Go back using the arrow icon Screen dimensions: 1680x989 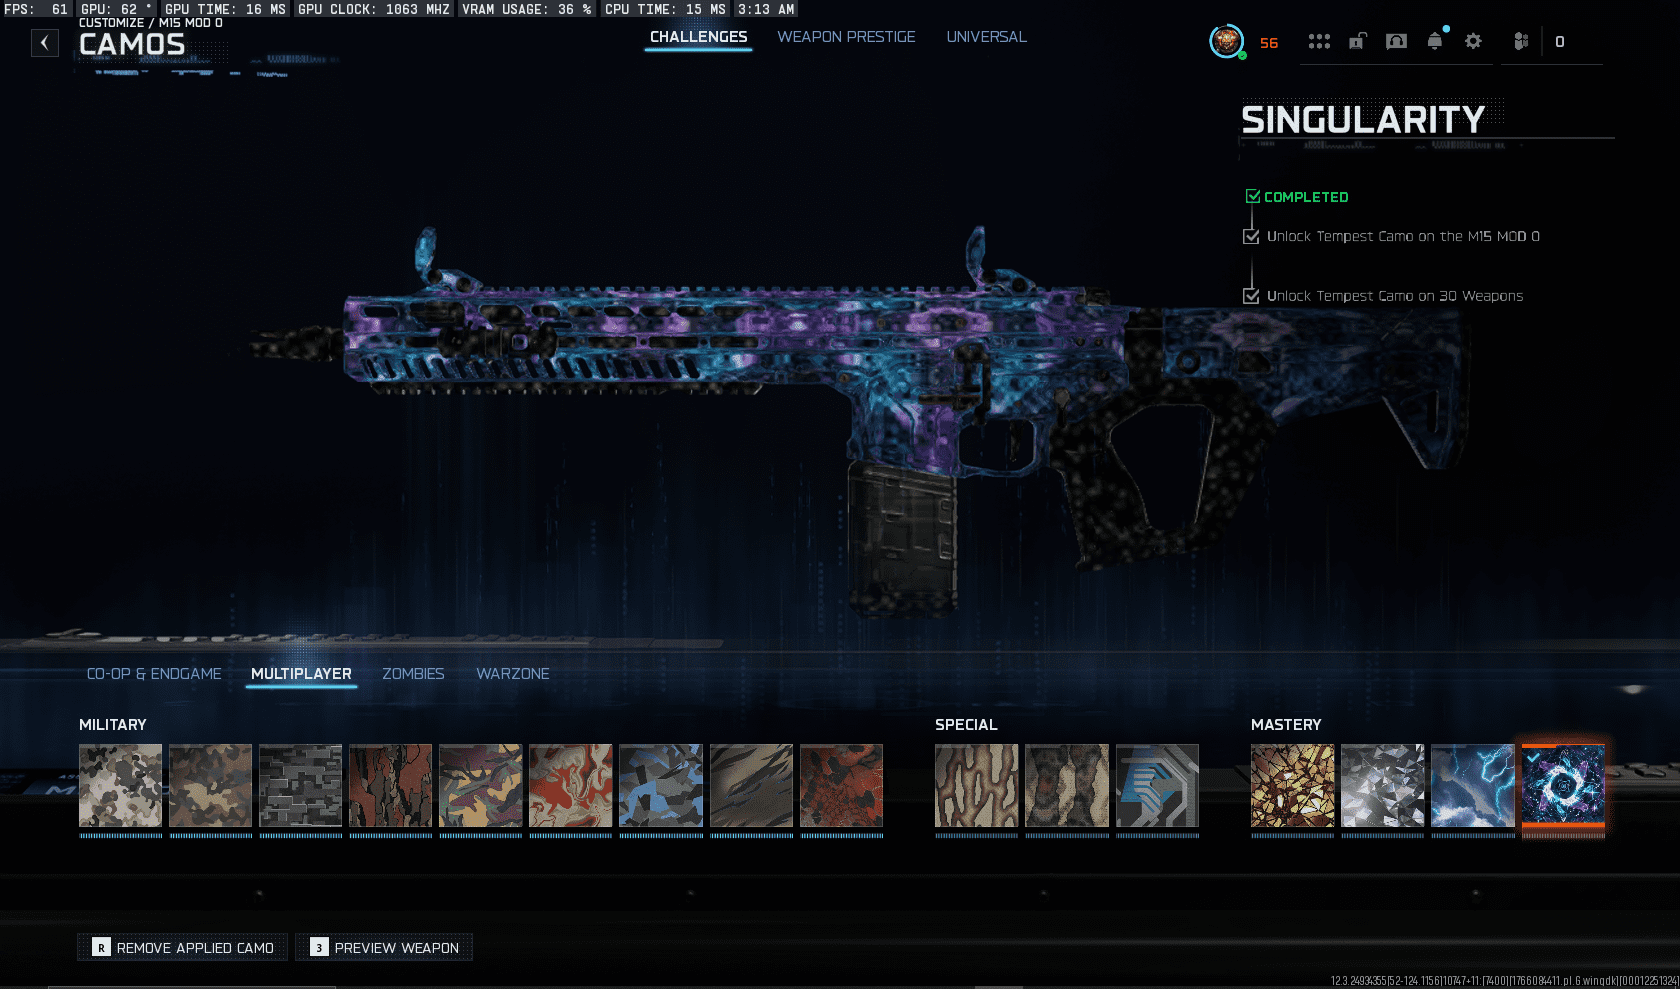[44, 43]
